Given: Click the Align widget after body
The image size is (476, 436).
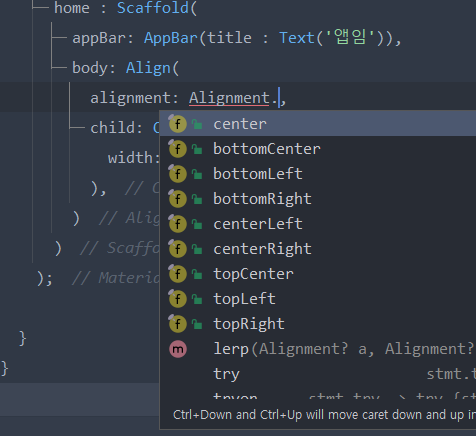Looking at the screenshot, I should pyautogui.click(x=148, y=68).
